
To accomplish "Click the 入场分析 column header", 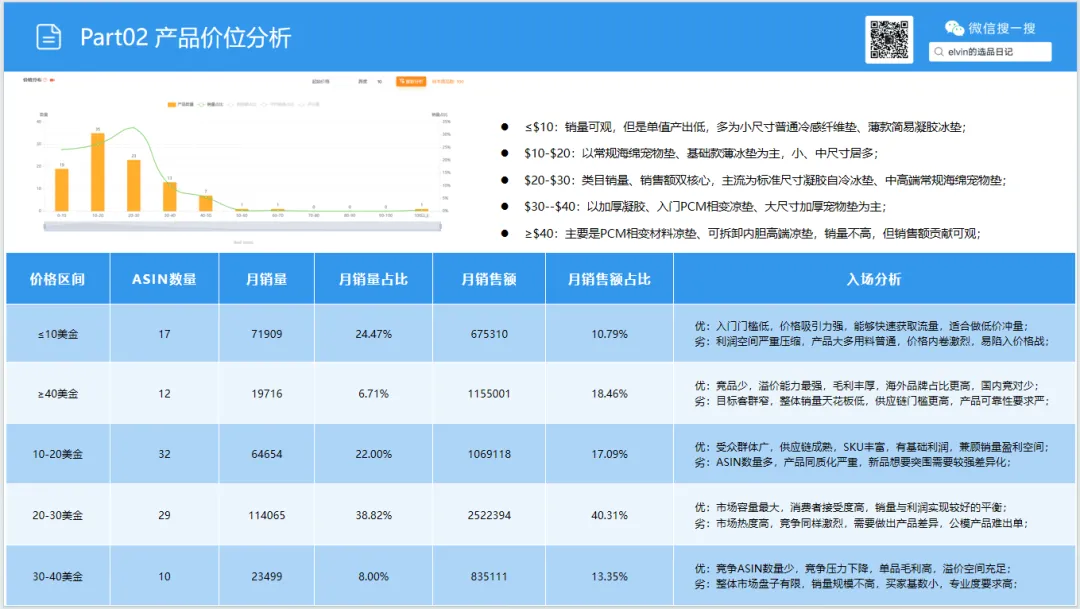I will [874, 279].
